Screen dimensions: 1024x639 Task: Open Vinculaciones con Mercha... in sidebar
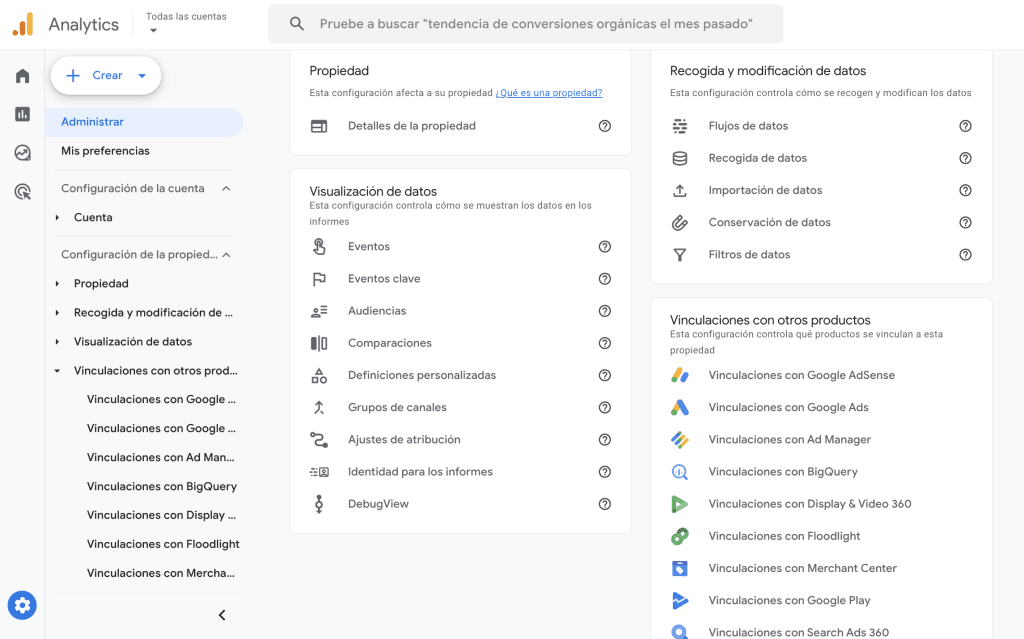[161, 573]
